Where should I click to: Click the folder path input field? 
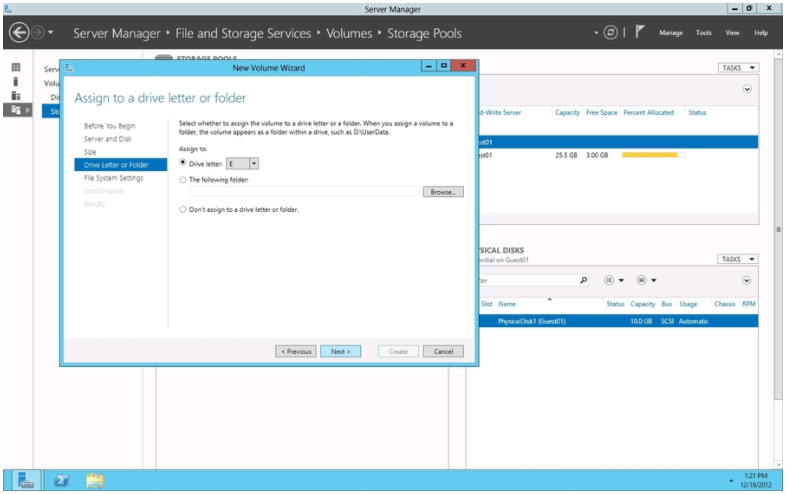point(304,191)
